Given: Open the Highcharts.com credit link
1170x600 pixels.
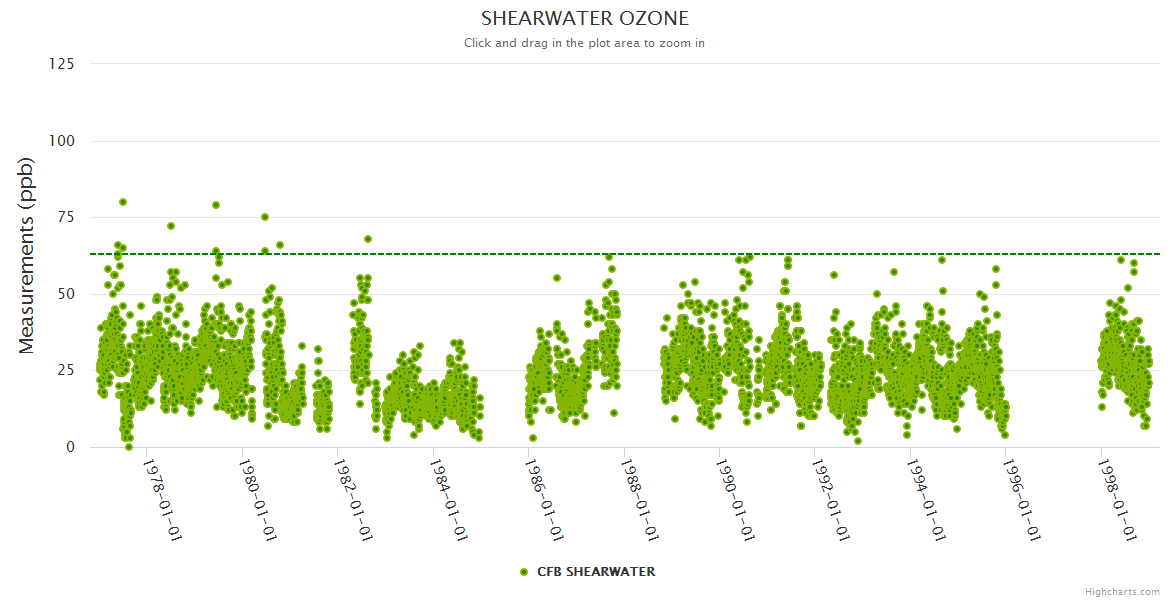Looking at the screenshot, I should point(1122,592).
